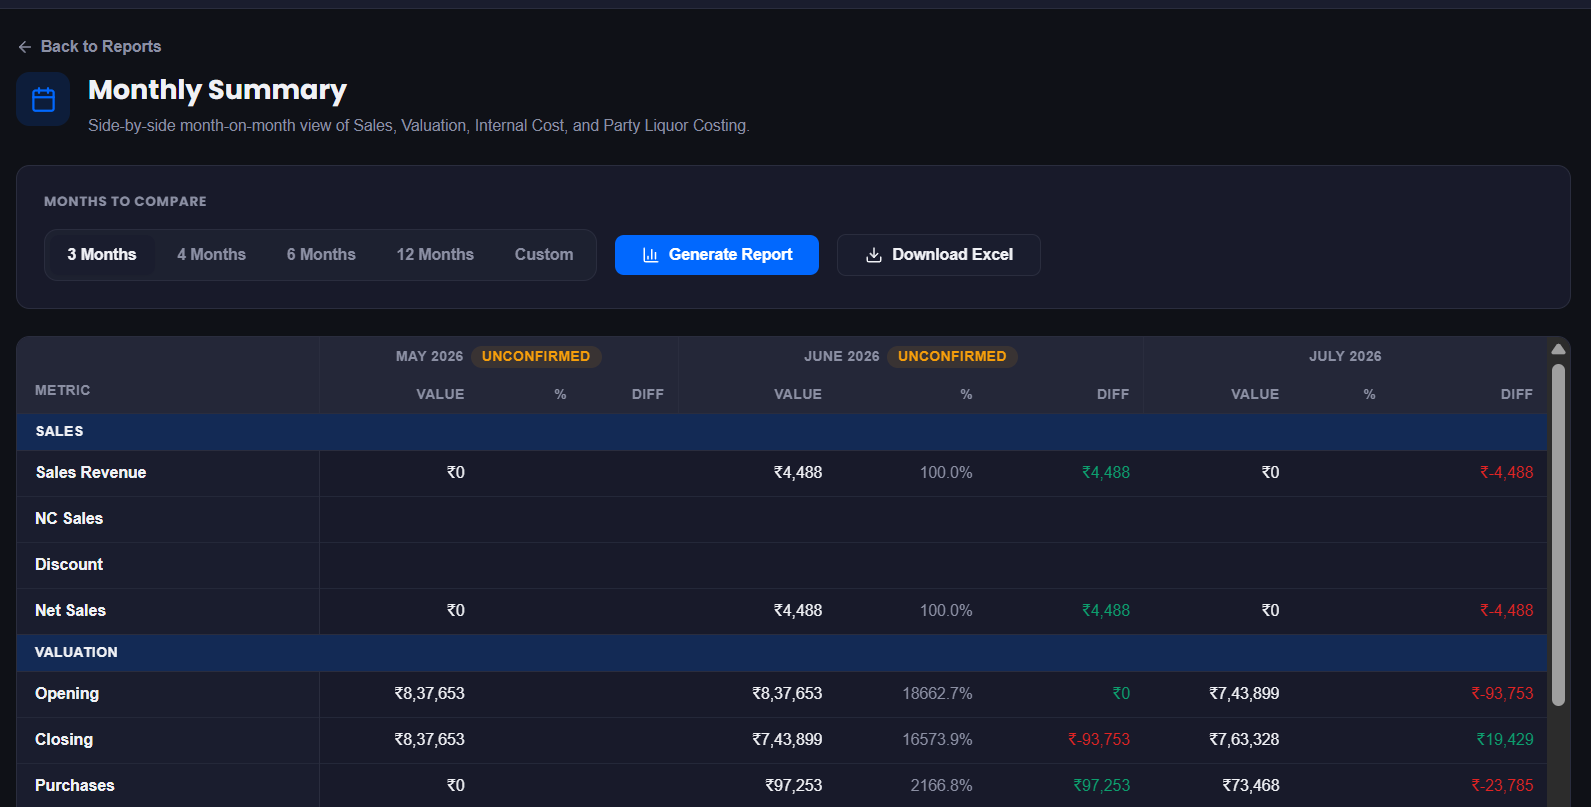Click the calendar icon beside Monthly Summary
Image resolution: width=1591 pixels, height=807 pixels.
pos(43,99)
